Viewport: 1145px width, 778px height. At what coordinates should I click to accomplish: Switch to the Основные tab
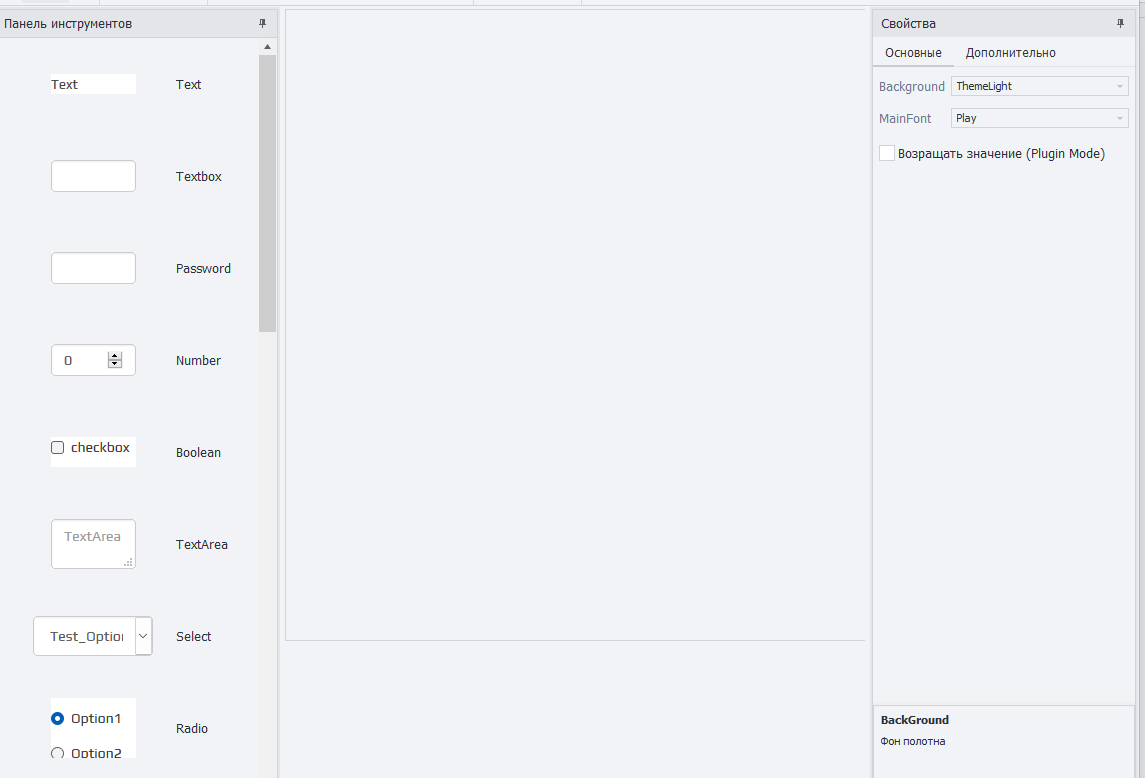tap(913, 53)
